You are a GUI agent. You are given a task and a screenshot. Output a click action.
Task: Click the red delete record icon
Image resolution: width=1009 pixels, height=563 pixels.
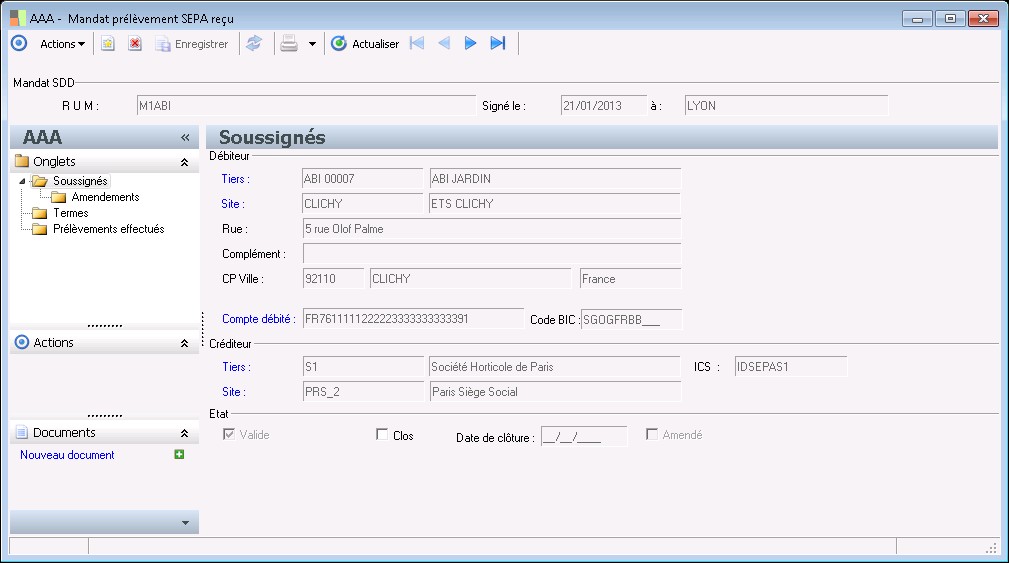(135, 44)
